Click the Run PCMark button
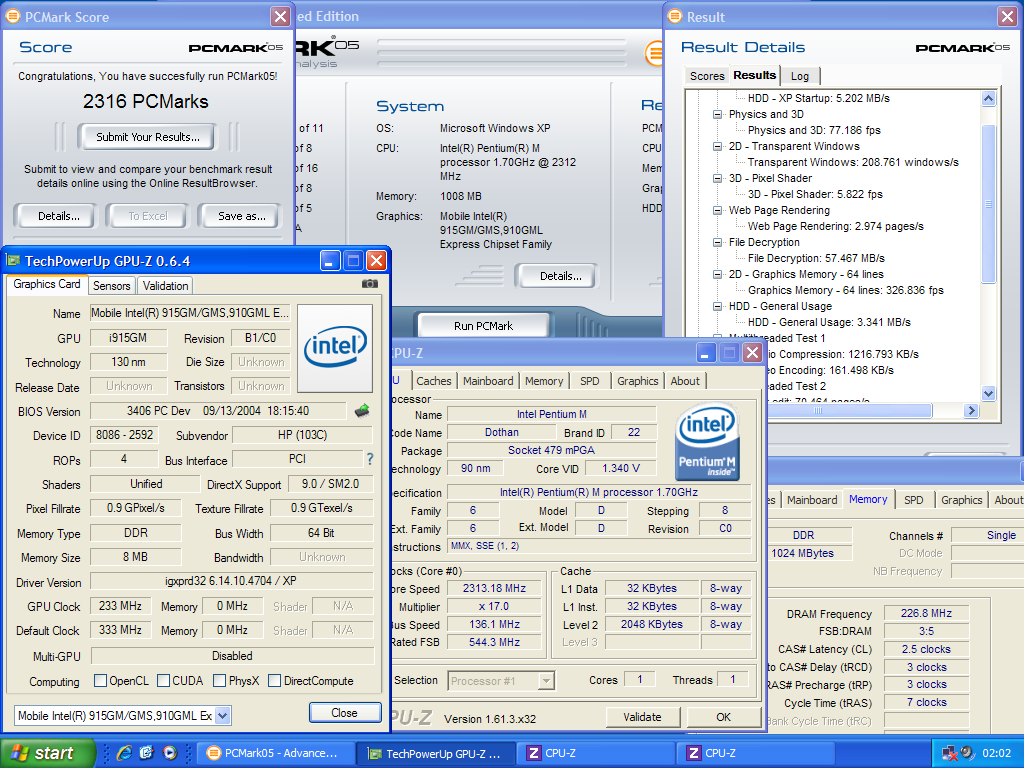 pyautogui.click(x=483, y=326)
